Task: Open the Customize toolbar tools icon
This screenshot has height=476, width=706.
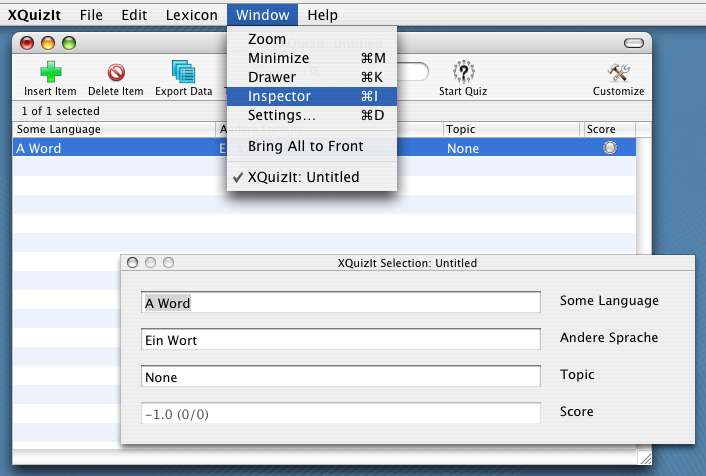Action: pyautogui.click(x=618, y=73)
